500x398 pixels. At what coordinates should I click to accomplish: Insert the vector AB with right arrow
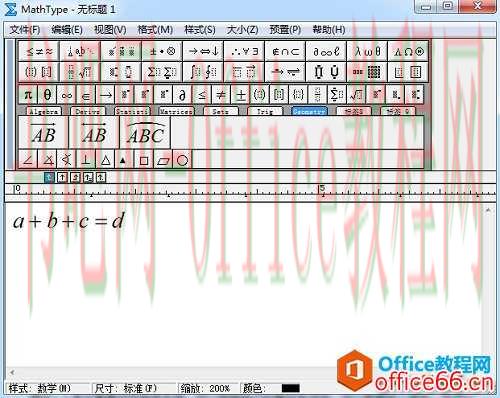43,133
